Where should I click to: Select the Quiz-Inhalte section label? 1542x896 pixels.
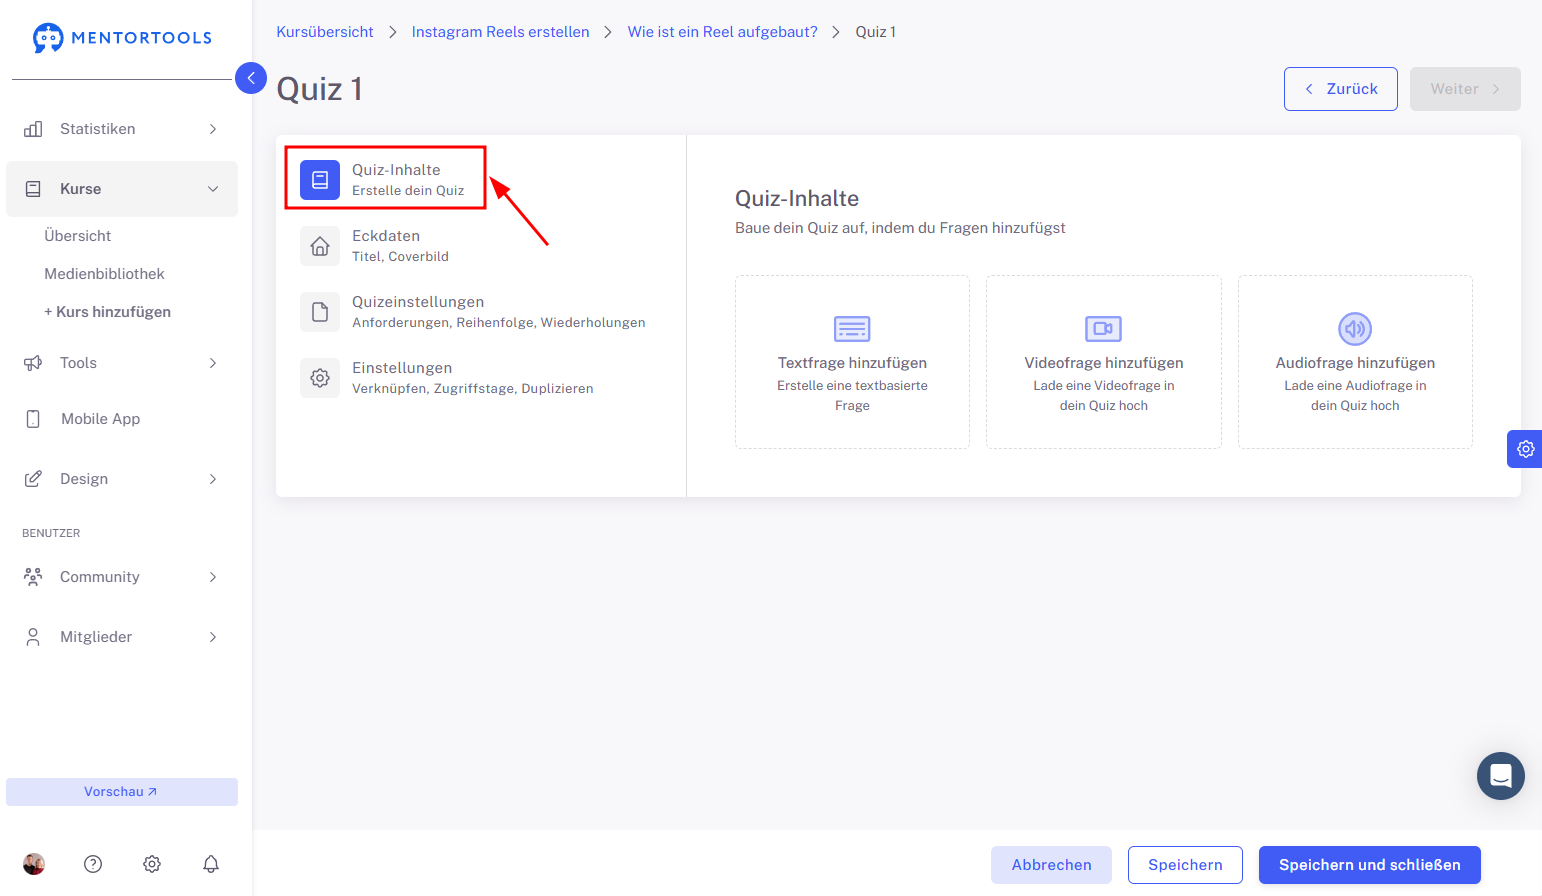coord(396,170)
